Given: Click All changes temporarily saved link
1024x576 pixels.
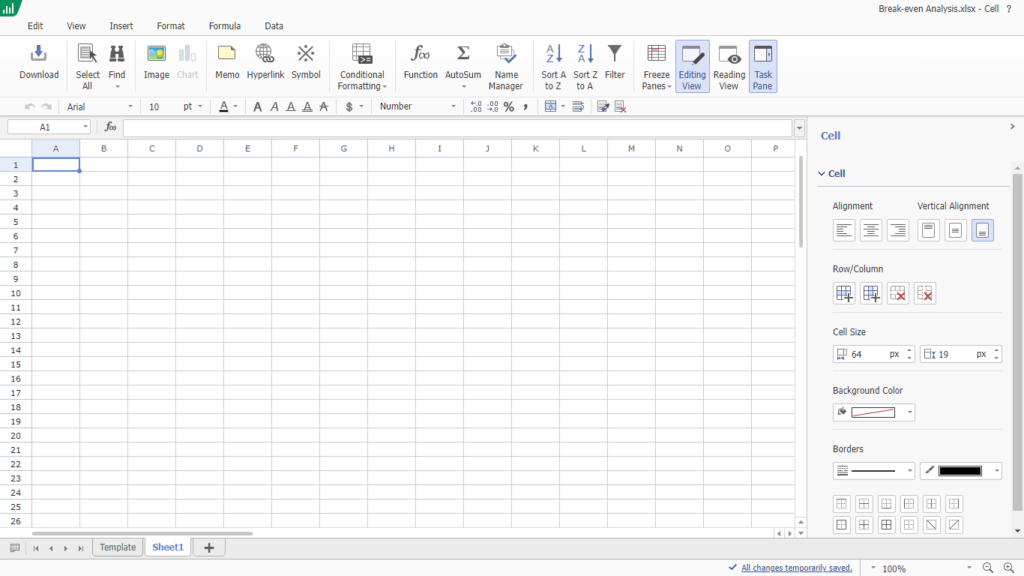Looking at the screenshot, I should tap(797, 568).
